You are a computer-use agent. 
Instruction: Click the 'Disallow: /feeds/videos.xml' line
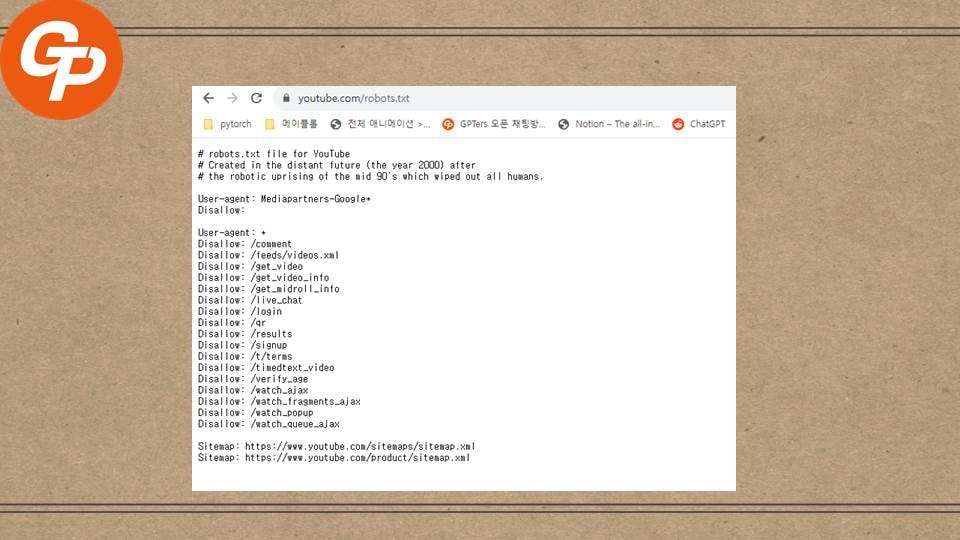(x=268, y=255)
